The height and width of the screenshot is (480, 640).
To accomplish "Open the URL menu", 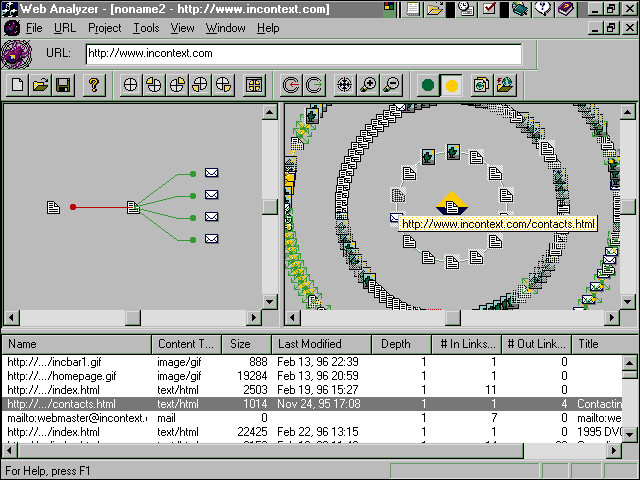I will point(65,28).
